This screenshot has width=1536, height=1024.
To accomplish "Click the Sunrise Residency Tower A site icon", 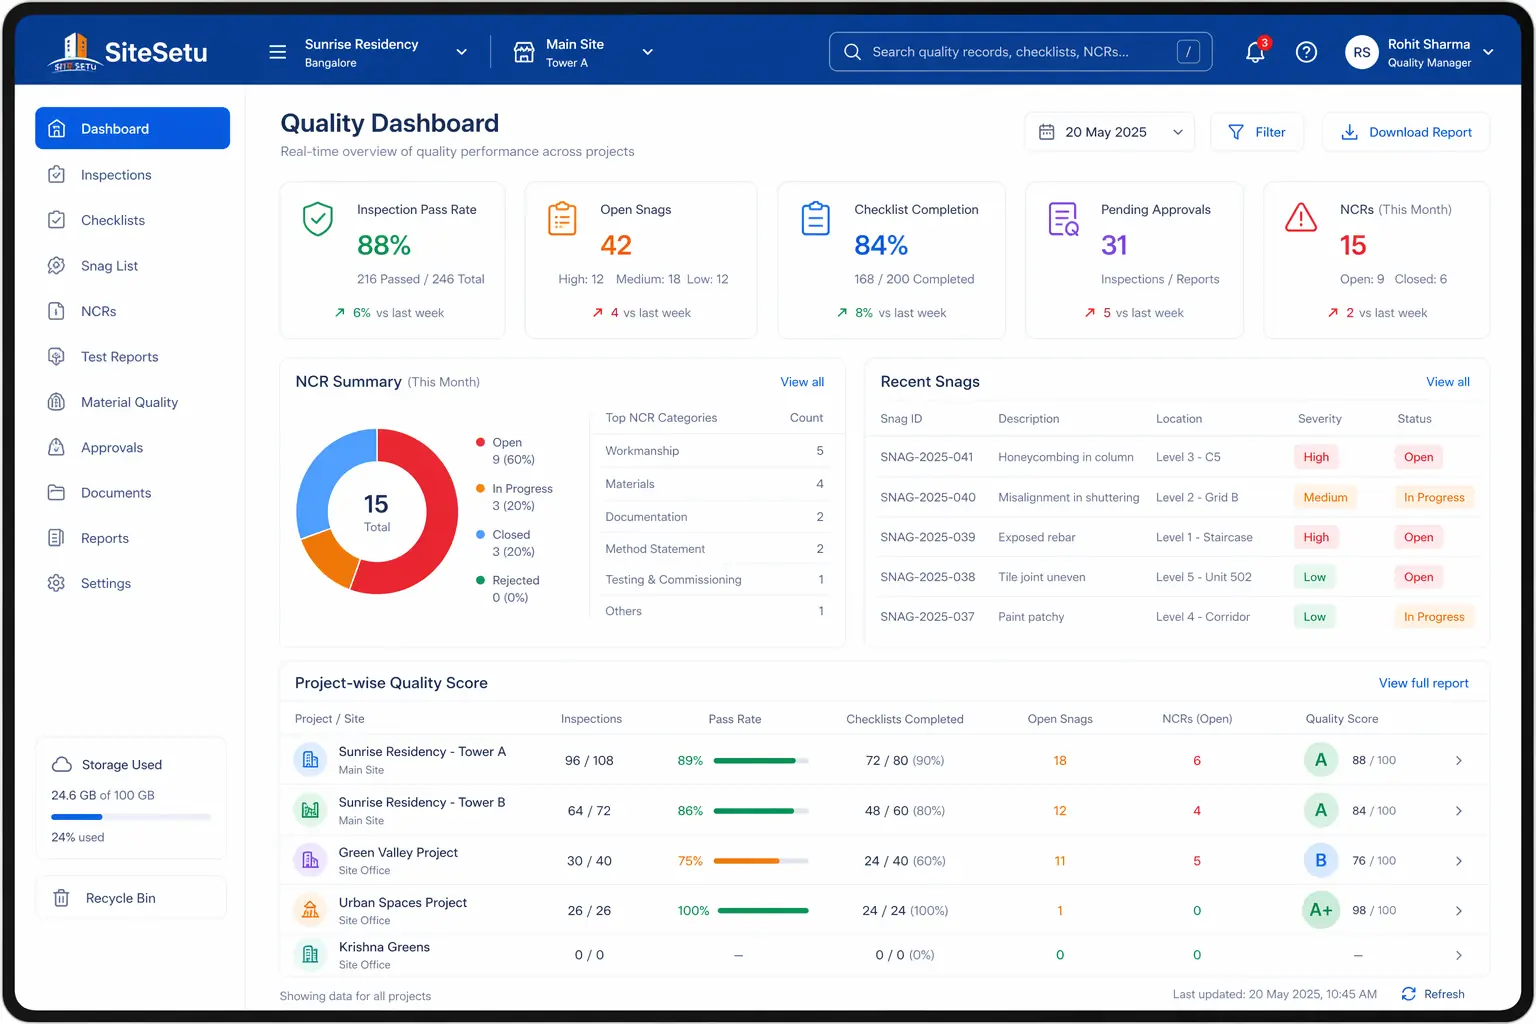I will tap(310, 760).
